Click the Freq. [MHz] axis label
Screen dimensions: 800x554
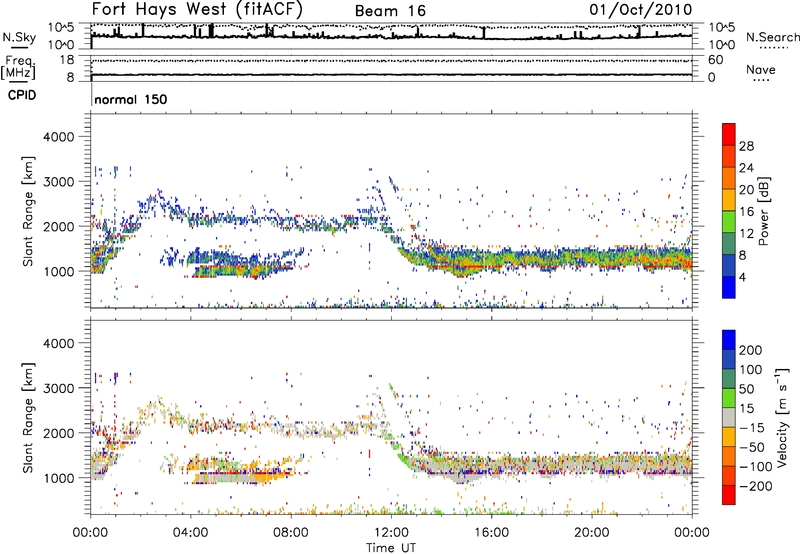tap(18, 67)
